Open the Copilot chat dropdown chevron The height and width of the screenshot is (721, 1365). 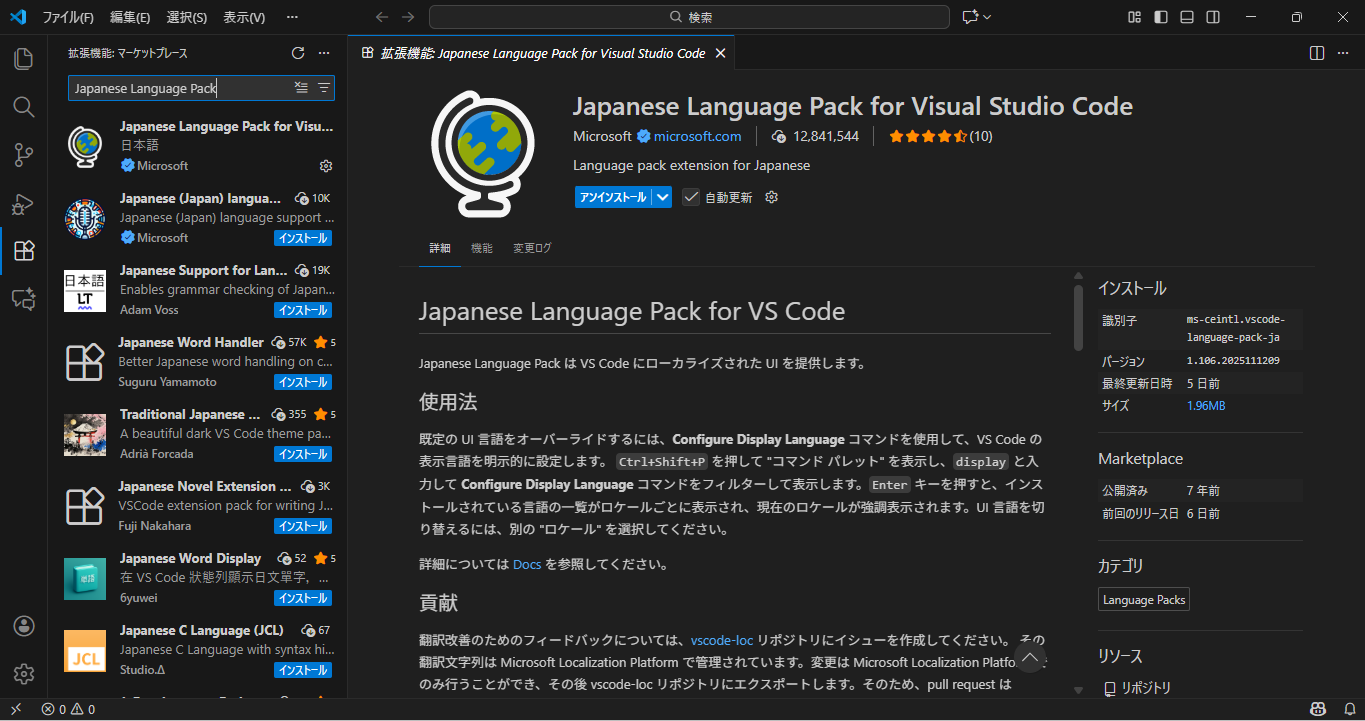pyautogui.click(x=988, y=17)
